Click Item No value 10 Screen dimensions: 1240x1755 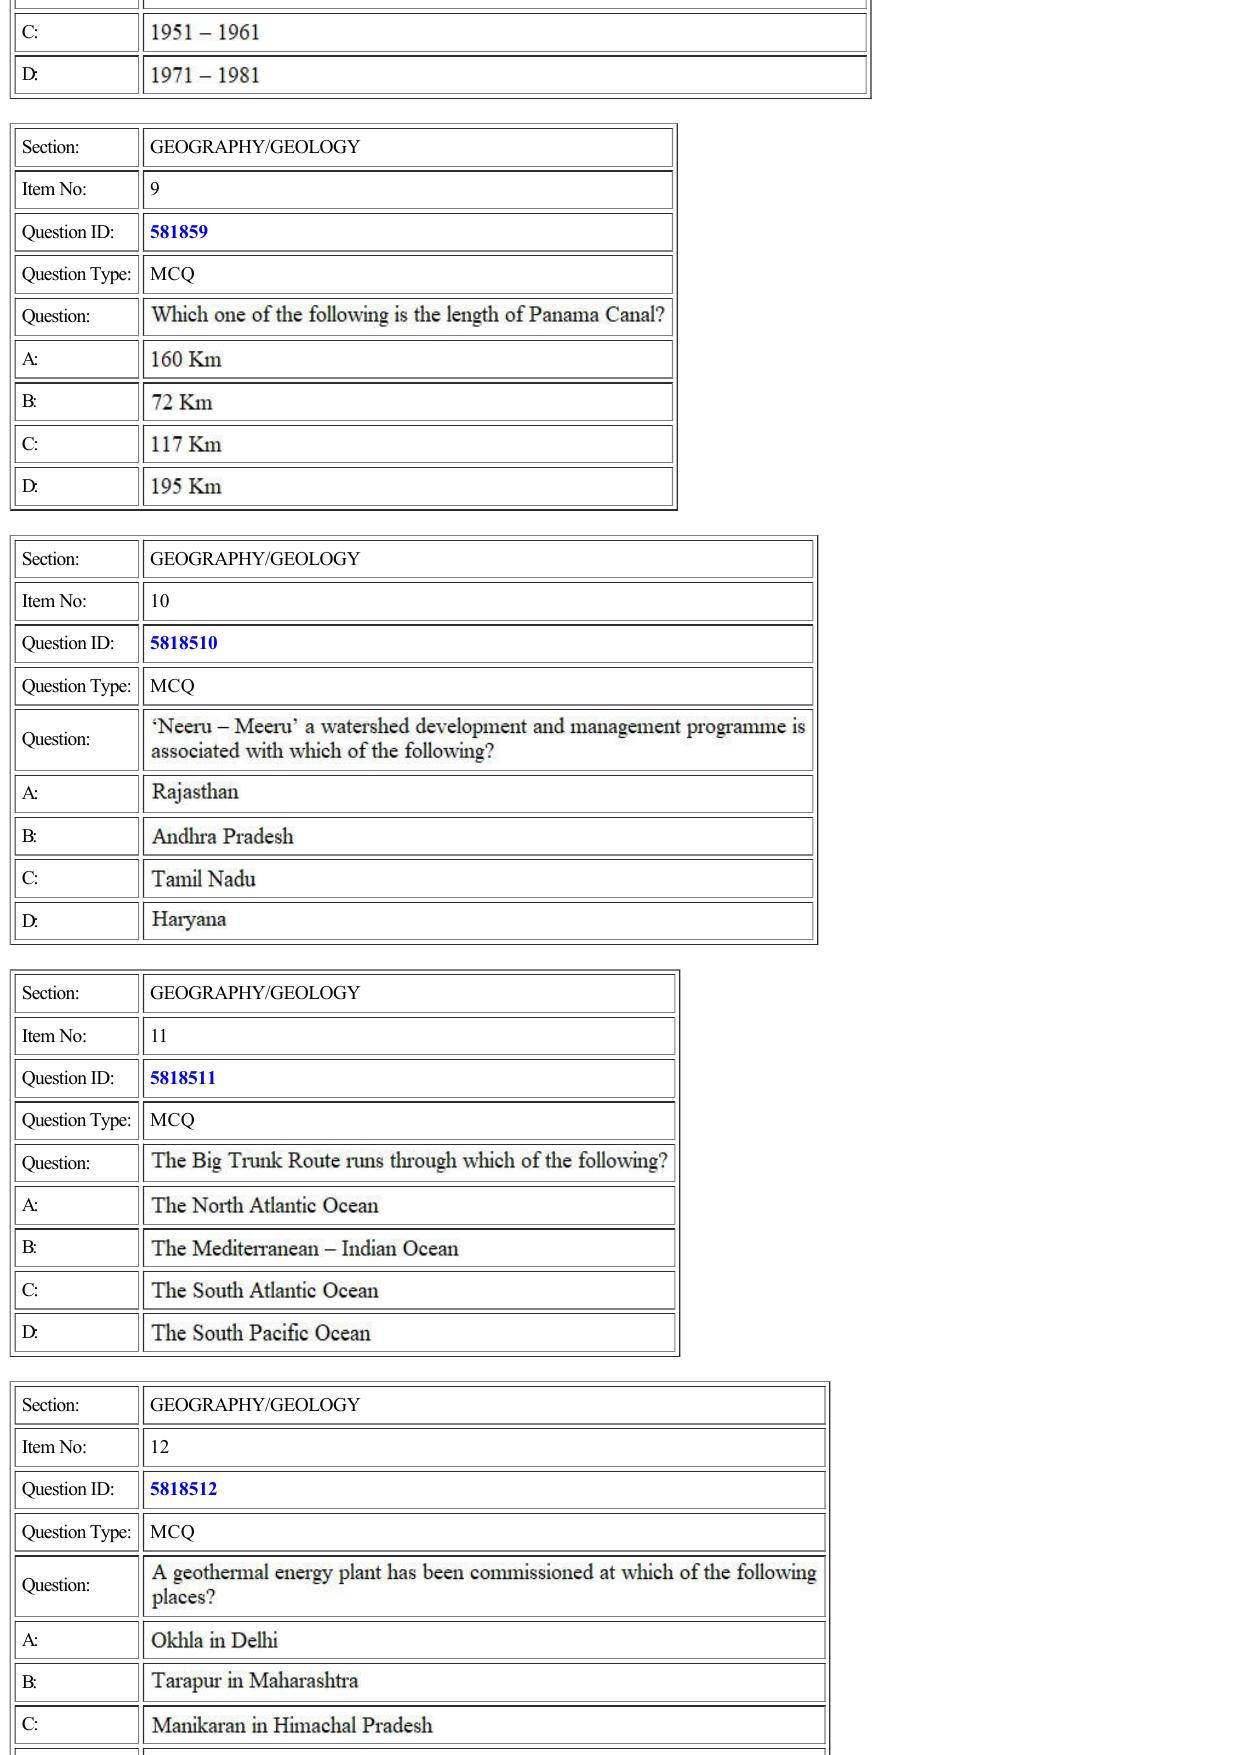click(160, 601)
